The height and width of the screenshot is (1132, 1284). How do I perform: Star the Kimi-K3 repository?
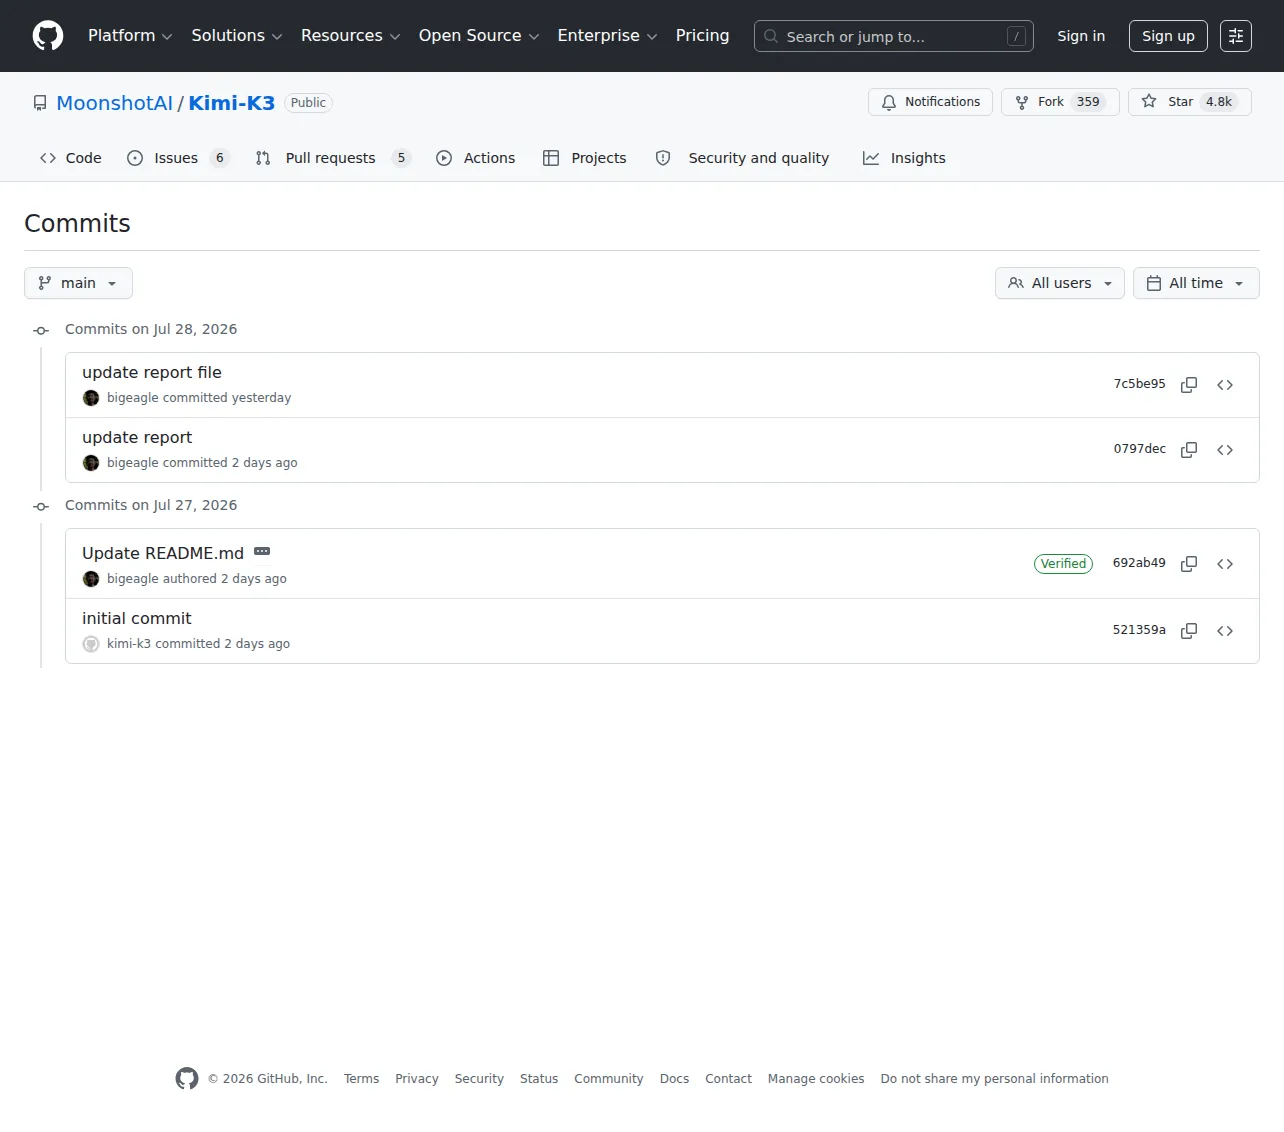point(1189,102)
